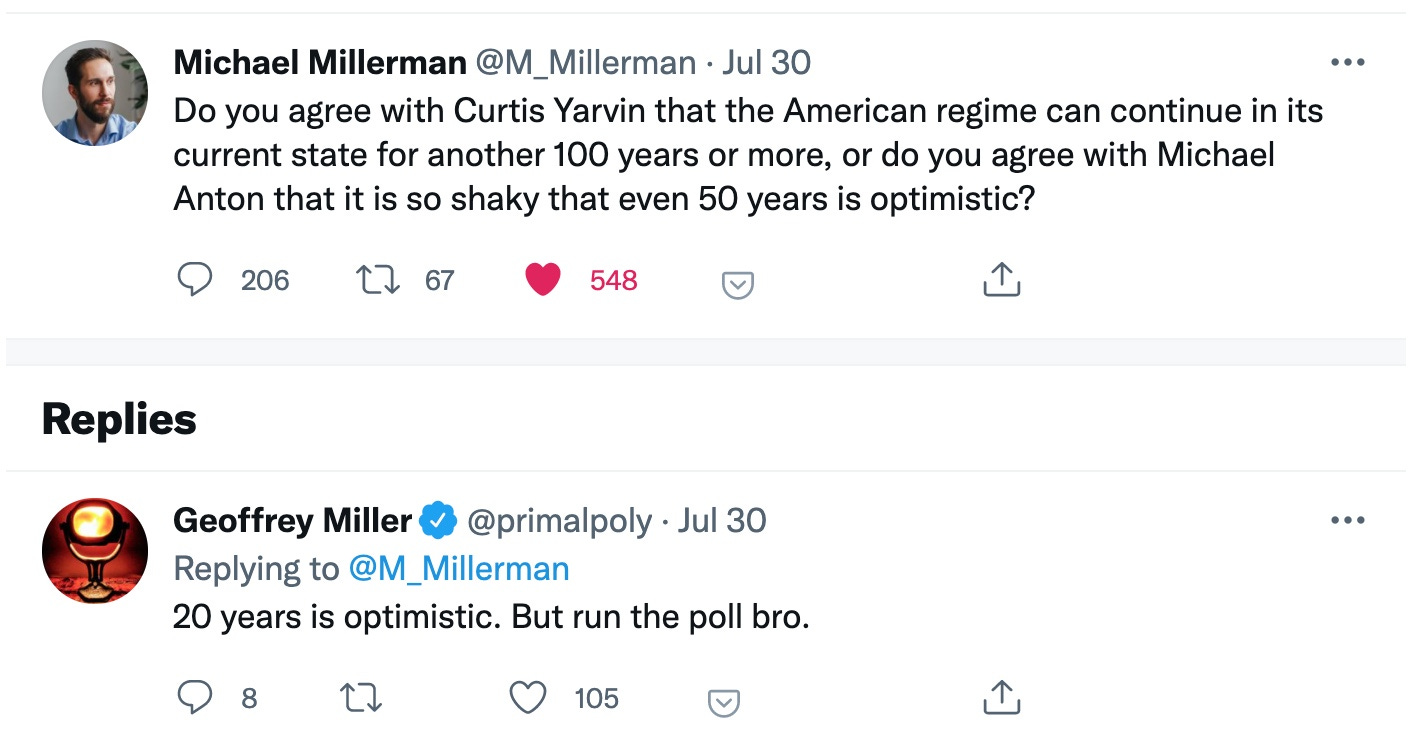Open replies on Michael Millerman's tweet
Viewport: 1420px width, 748px height.
click(195, 280)
